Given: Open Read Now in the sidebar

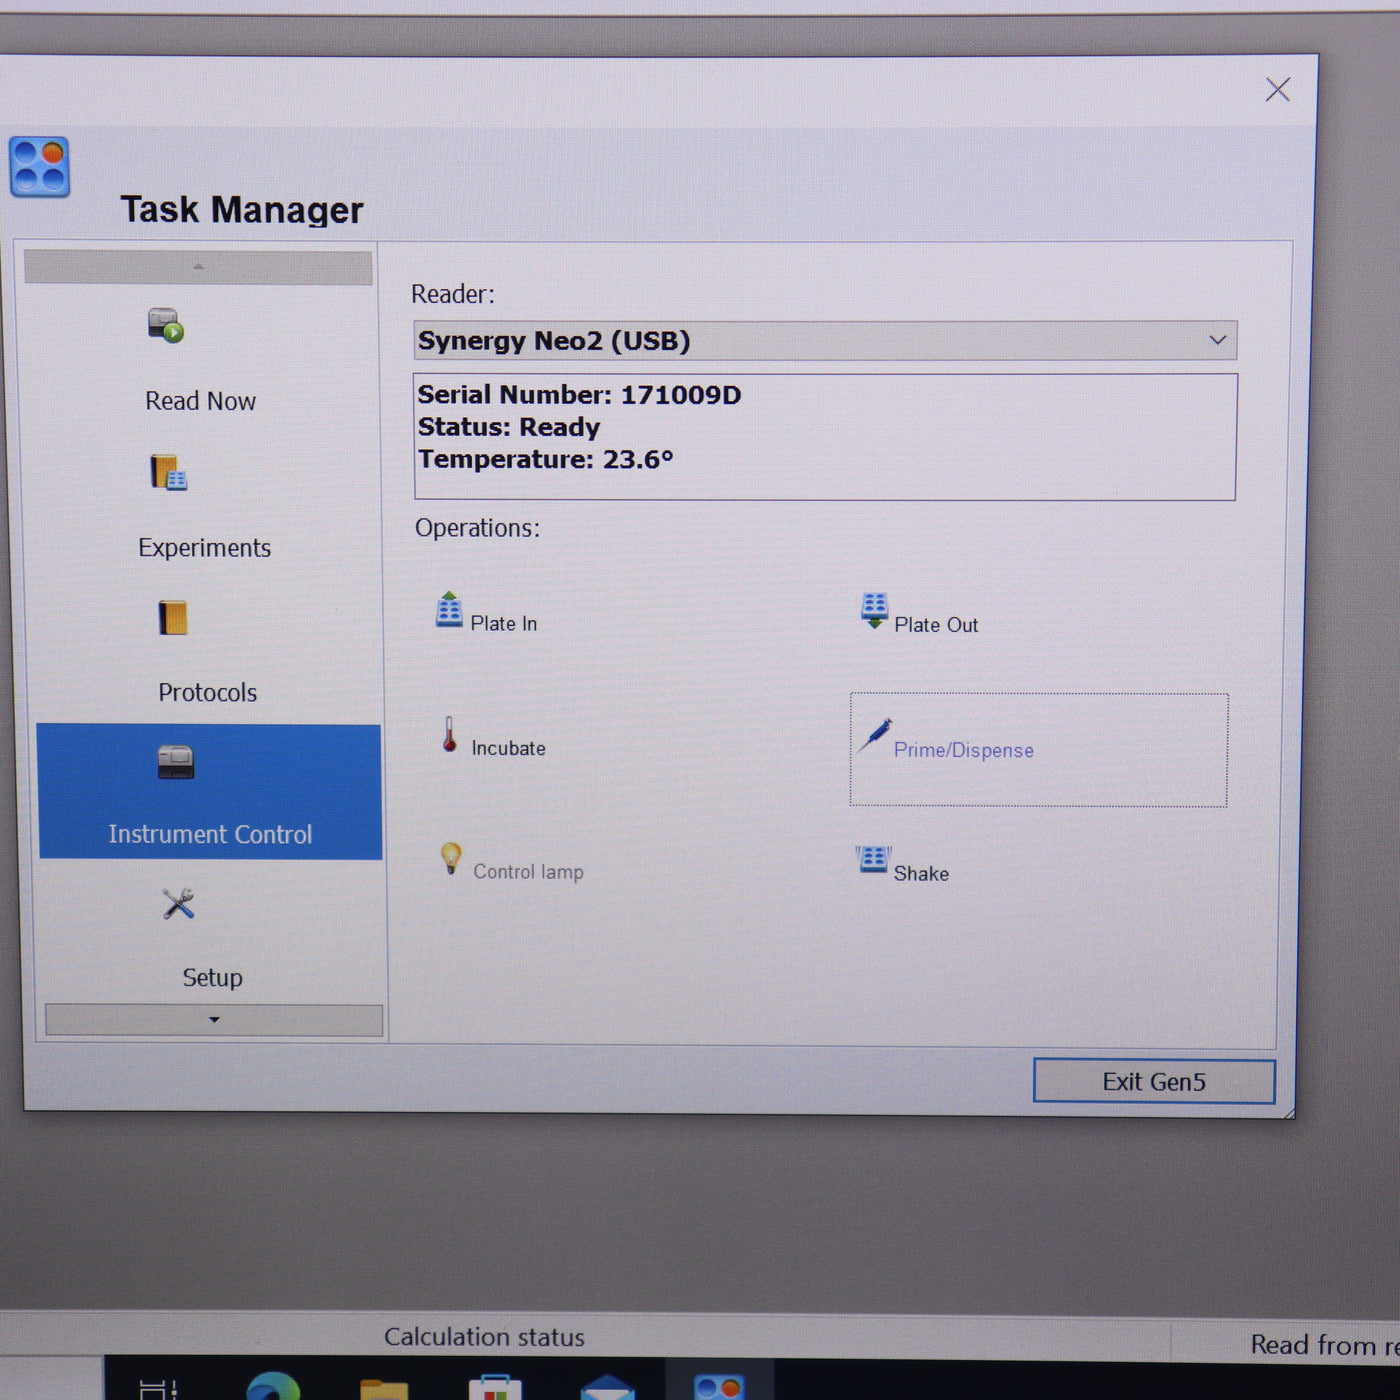Looking at the screenshot, I should point(199,360).
